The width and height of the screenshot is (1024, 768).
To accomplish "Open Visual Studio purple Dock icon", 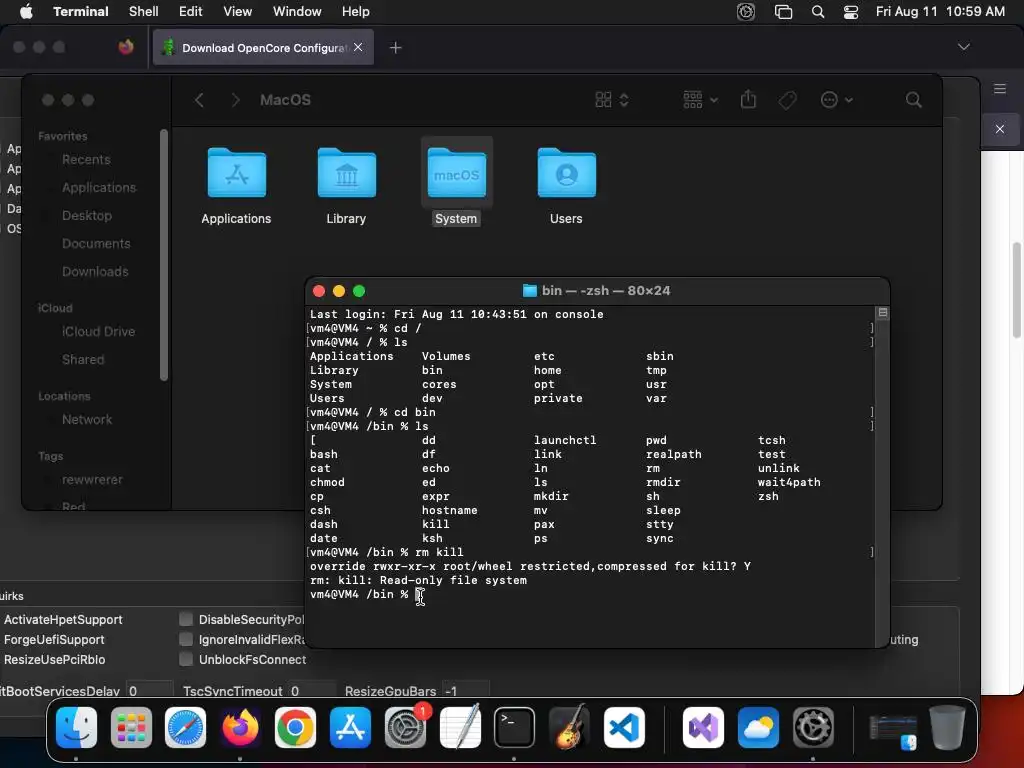I will (703, 727).
